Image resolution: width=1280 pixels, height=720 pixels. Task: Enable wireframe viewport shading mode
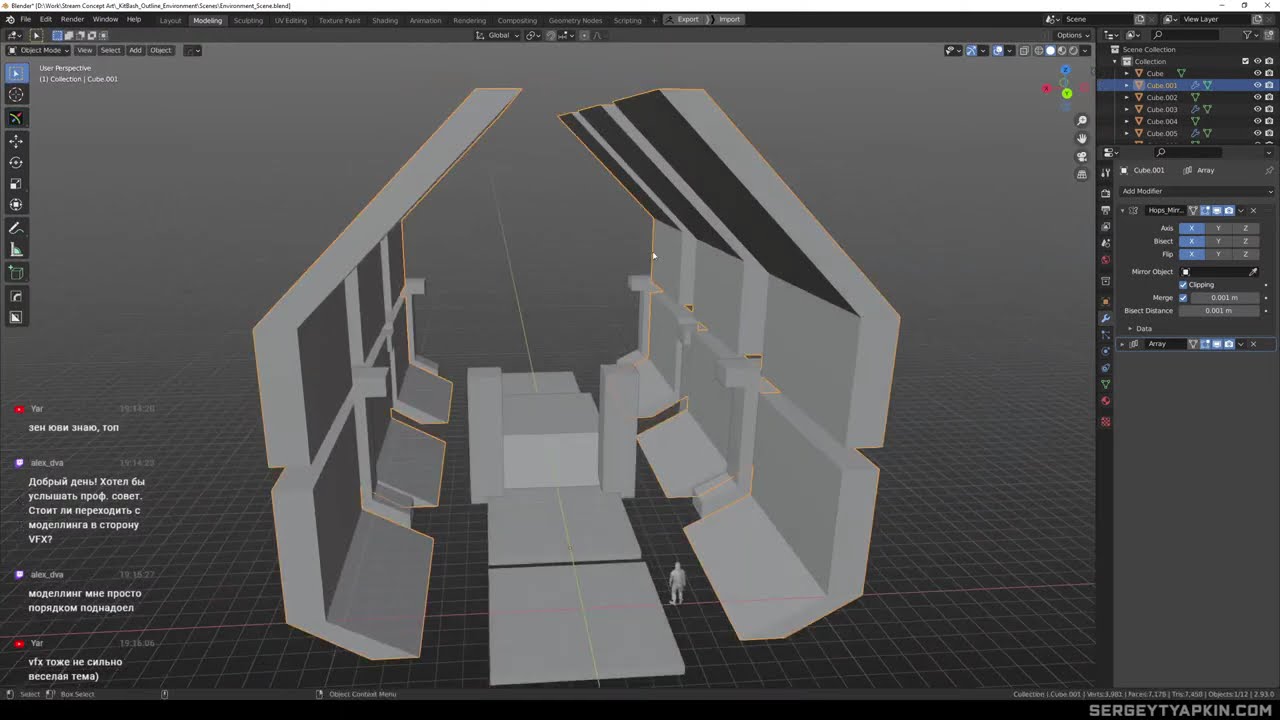[1038, 50]
